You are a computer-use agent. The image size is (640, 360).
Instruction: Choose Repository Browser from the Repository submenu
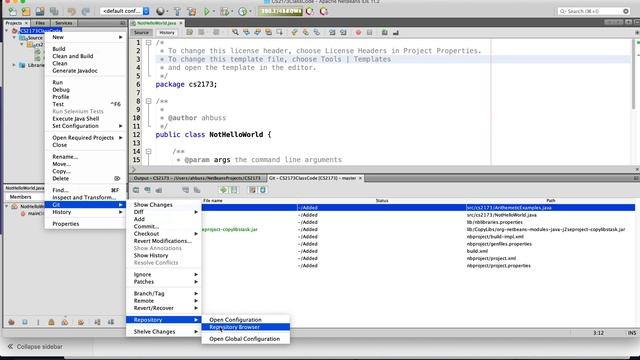(246, 327)
